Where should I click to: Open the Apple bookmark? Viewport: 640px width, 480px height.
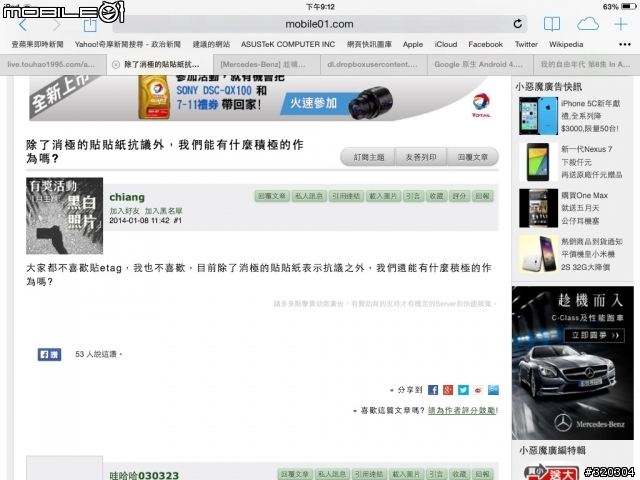413,44
